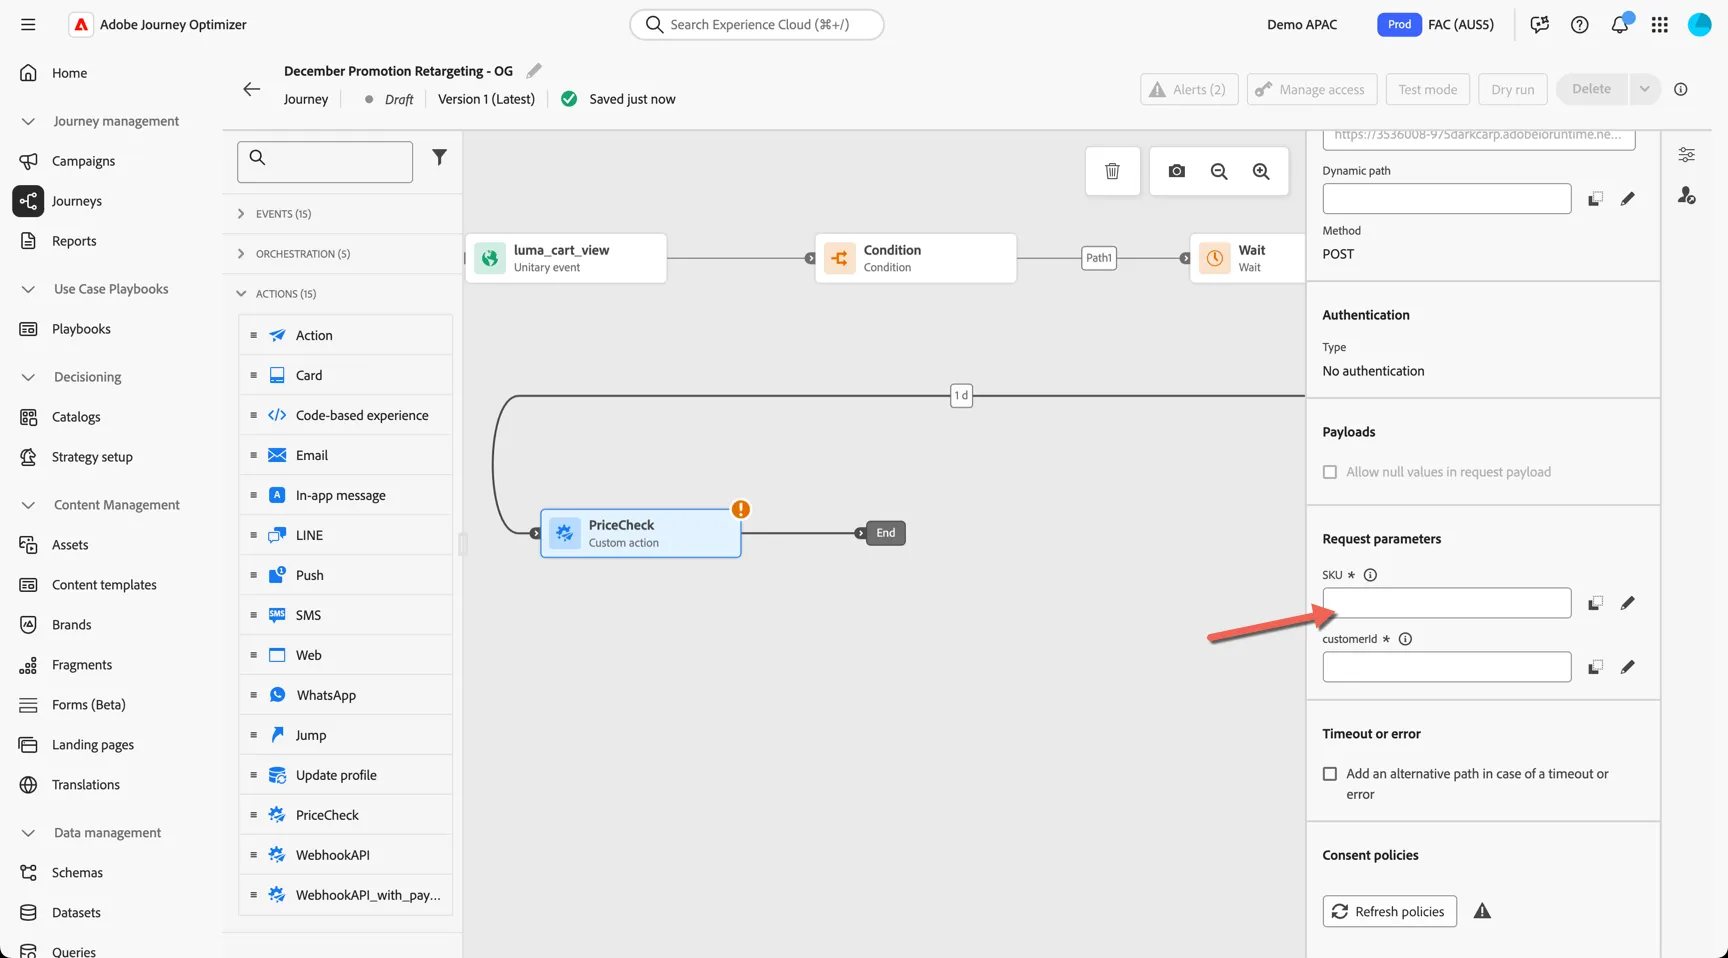The image size is (1728, 958).
Task: Open the help question-mark icon
Action: pyautogui.click(x=1580, y=24)
